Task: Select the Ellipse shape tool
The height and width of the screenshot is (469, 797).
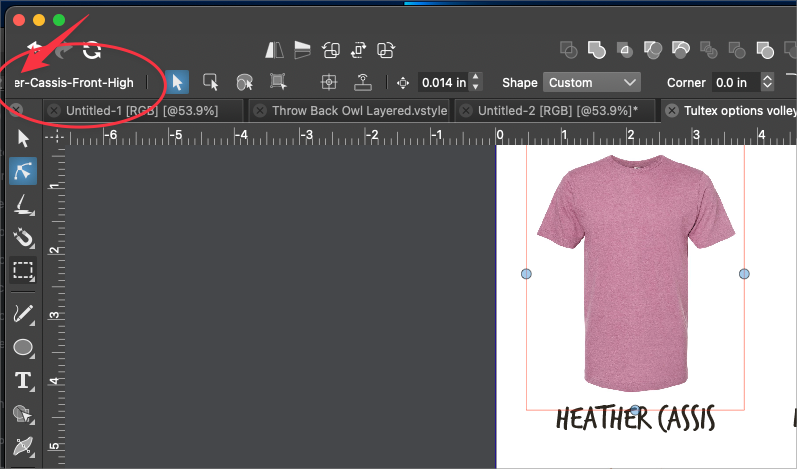Action: click(23, 348)
